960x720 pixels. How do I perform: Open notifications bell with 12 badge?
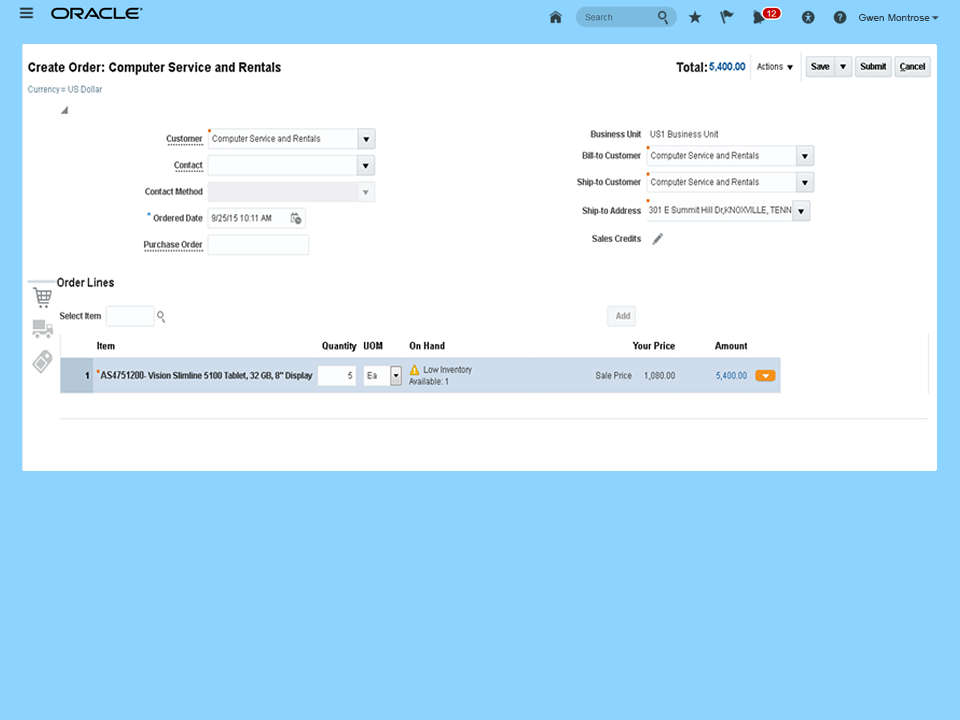pos(765,16)
